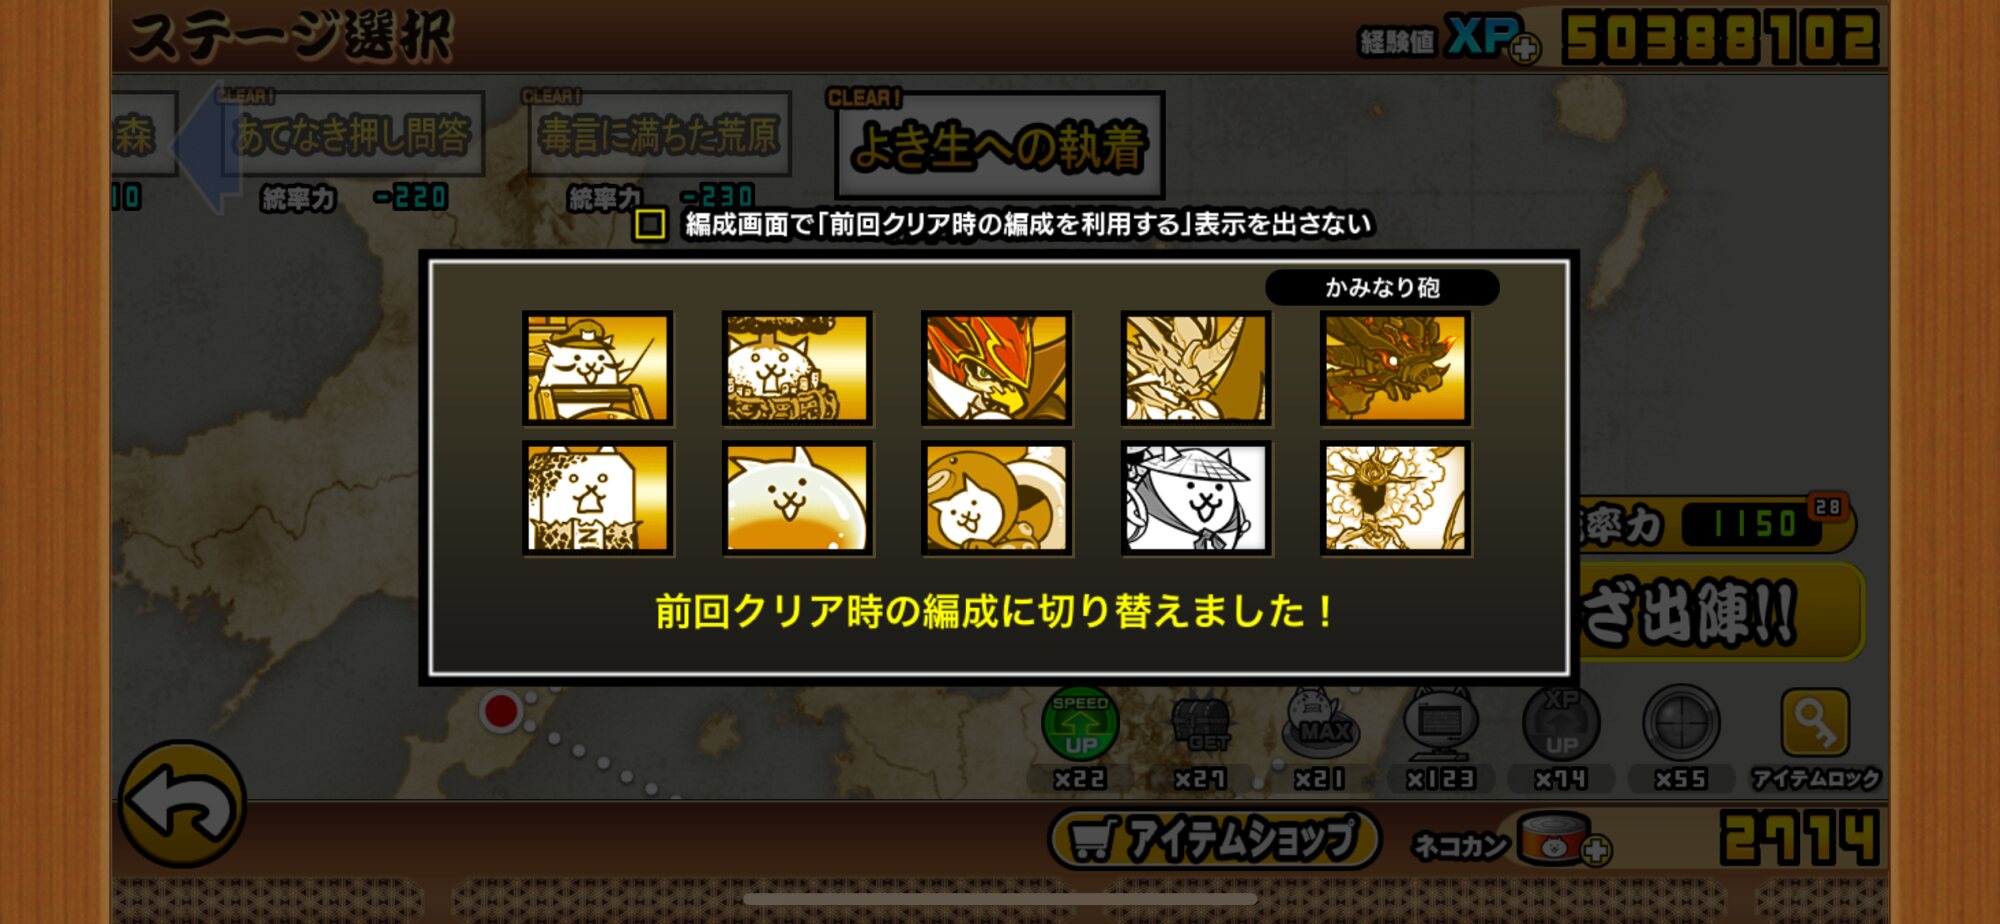This screenshot has width=2000, height=924.
Task: Select the Cat CPU computer item
Action: 1441,723
